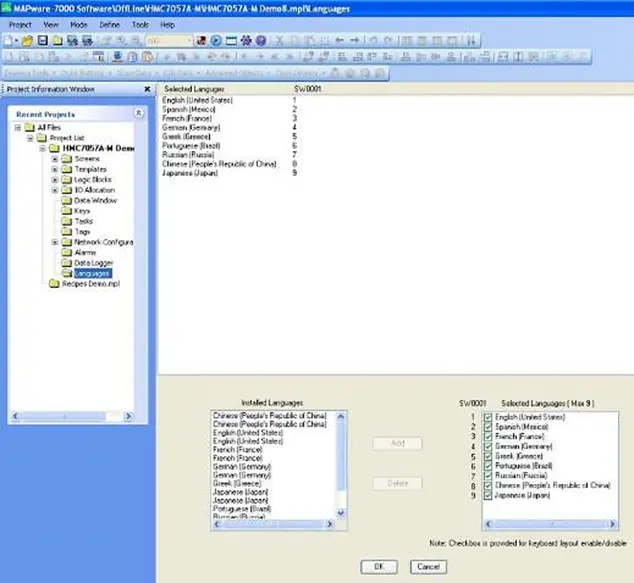Click the right arrow icon in top toolbar
This screenshot has height=583, width=634.
point(354,40)
